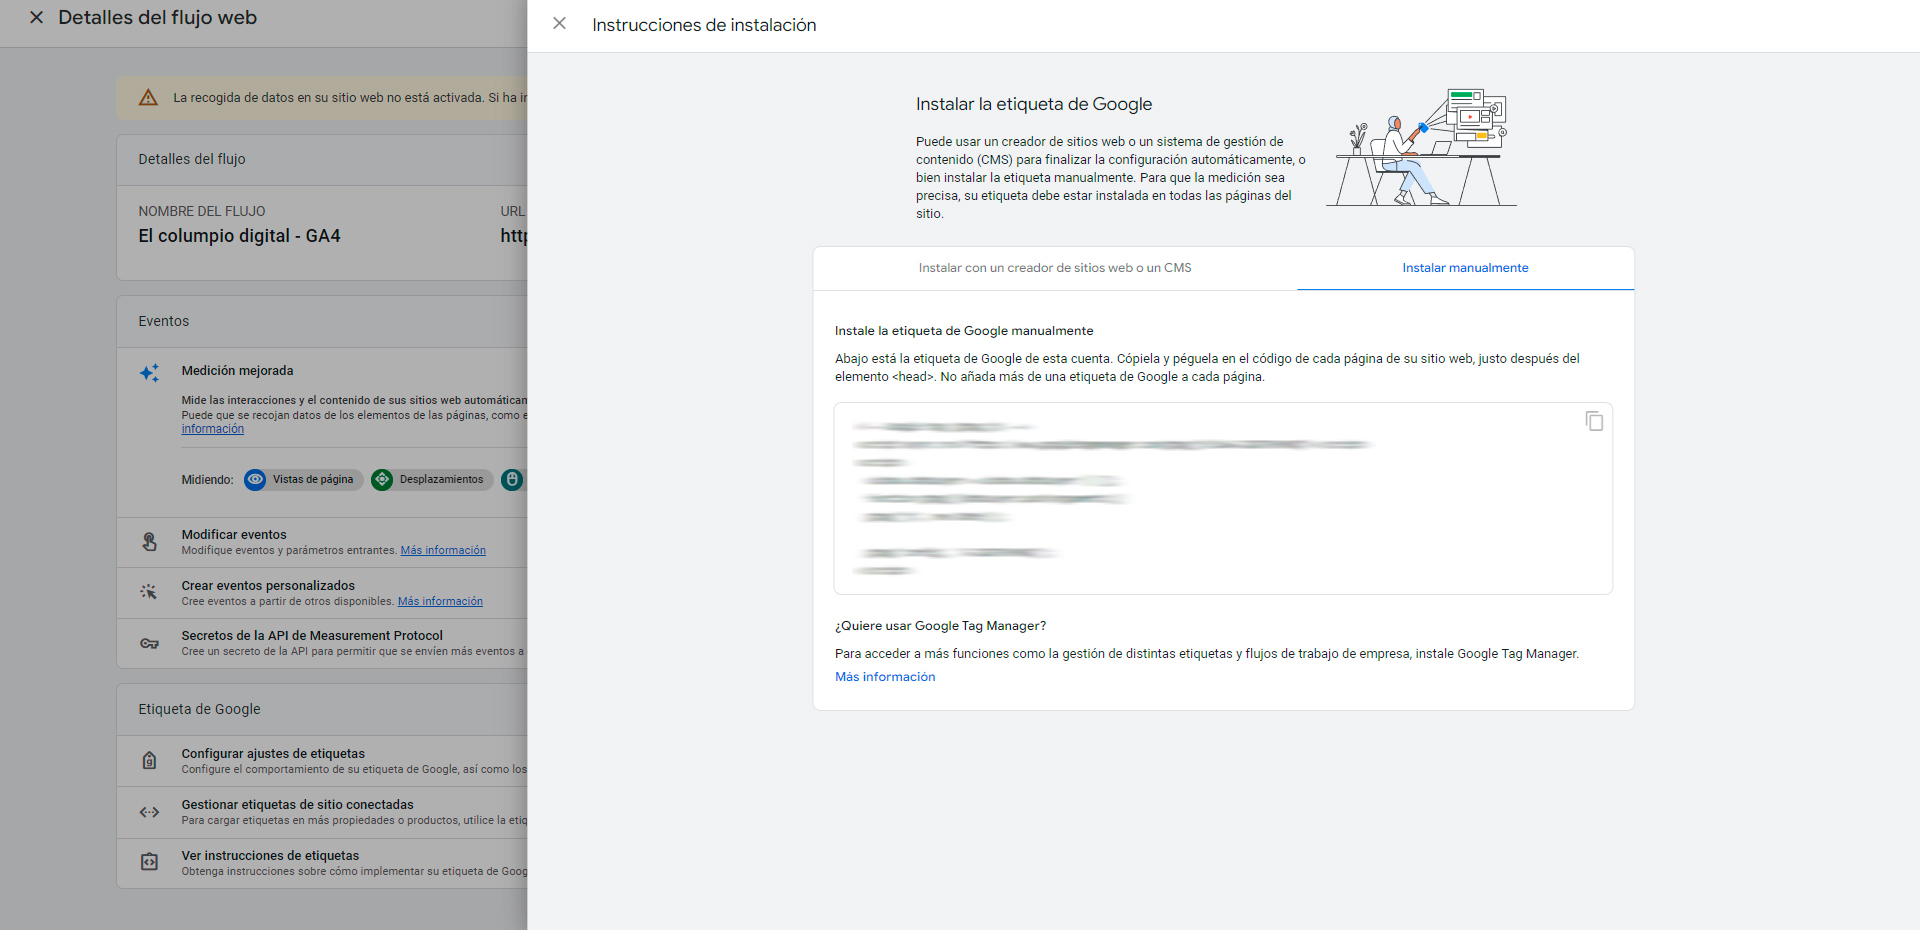Open Más información link under Crear eventos personalizados
Screen dimensions: 1920x930
pyautogui.click(x=440, y=602)
